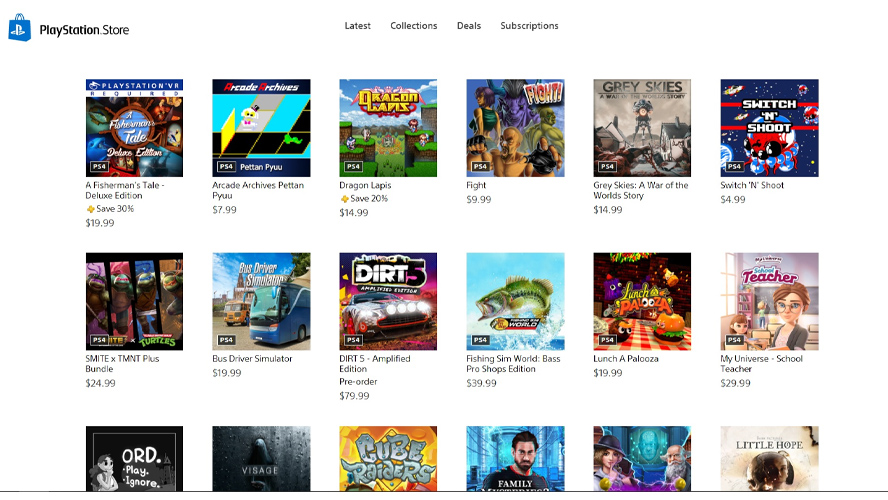
Task: Open the Latest menu item
Action: (357, 25)
